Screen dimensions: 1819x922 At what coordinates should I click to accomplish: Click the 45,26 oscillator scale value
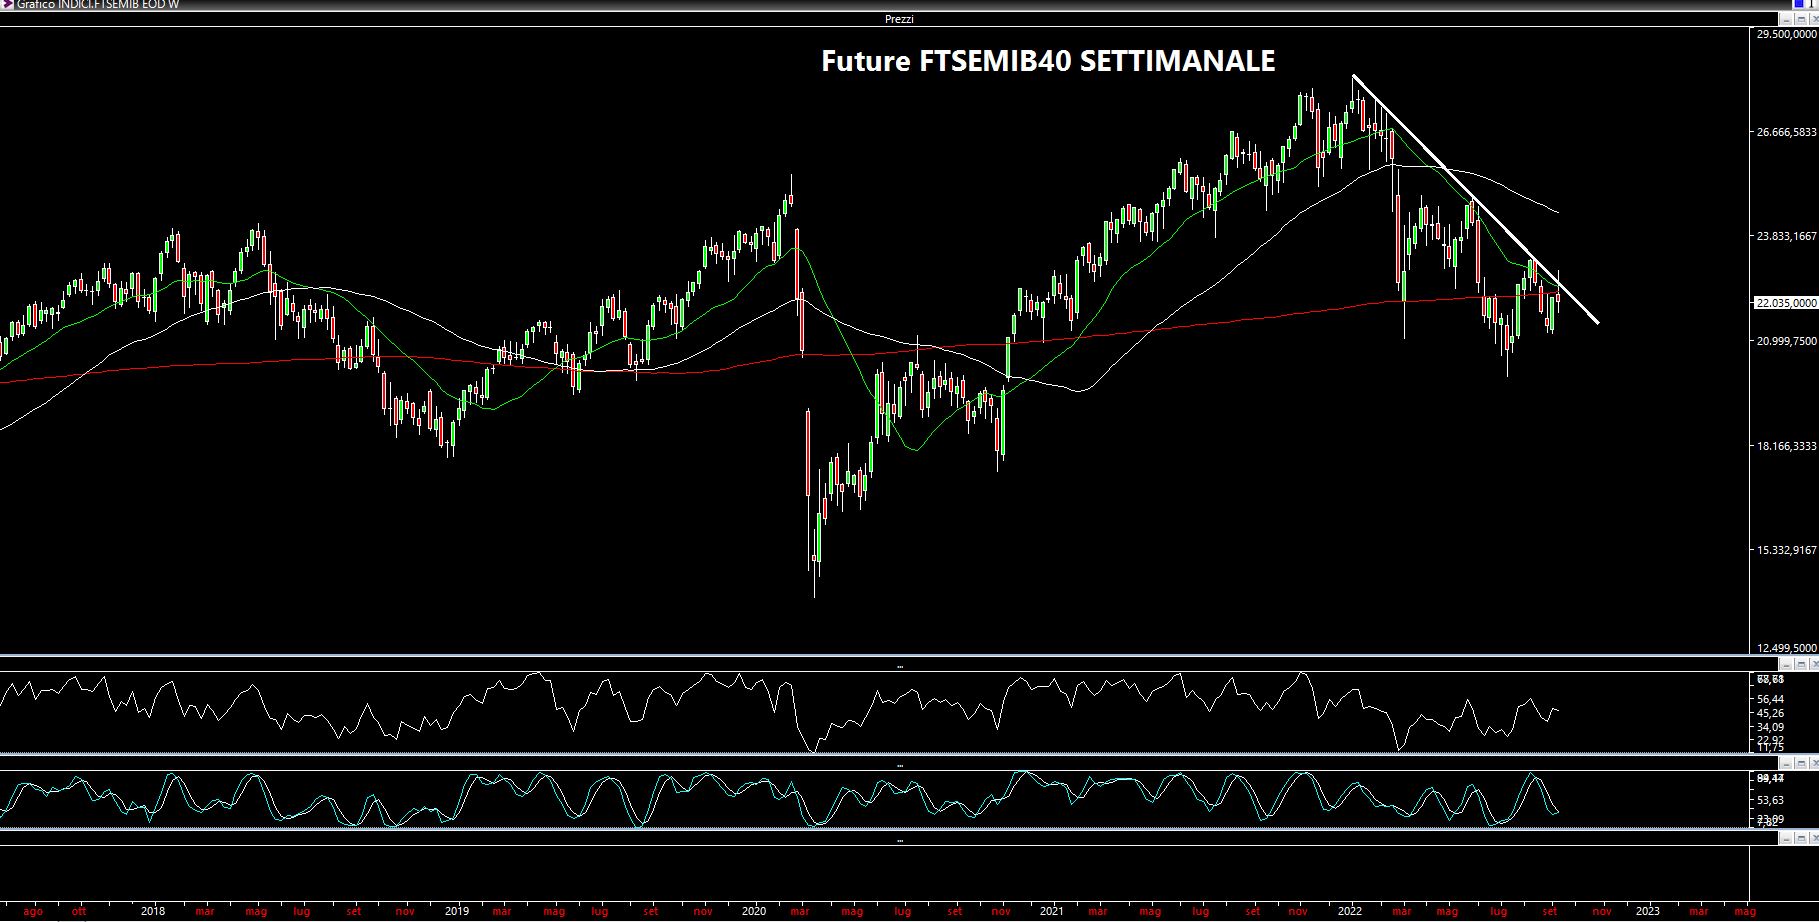(1770, 713)
